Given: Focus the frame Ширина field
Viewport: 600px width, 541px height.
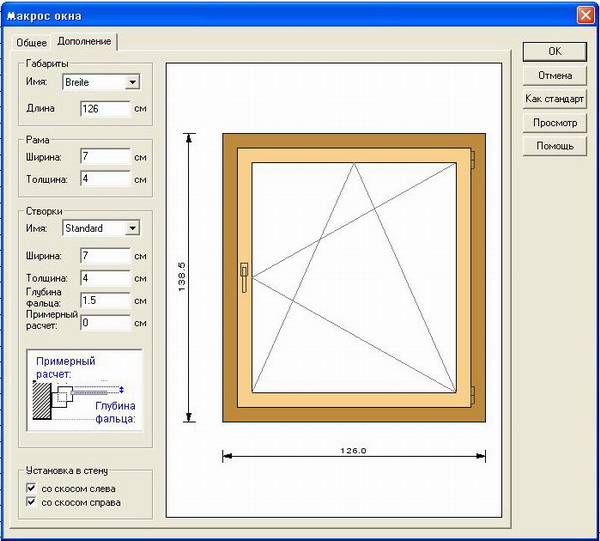Looking at the screenshot, I should tap(105, 157).
